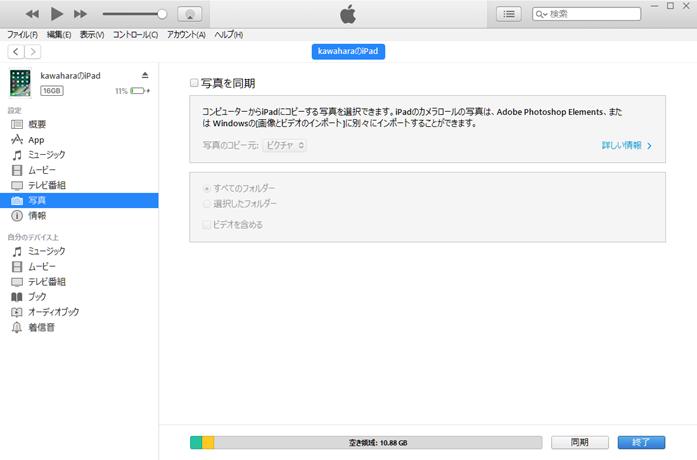Image resolution: width=697 pixels, height=460 pixels.
Task: Go forward with the right arrow
Action: [x=32, y=52]
